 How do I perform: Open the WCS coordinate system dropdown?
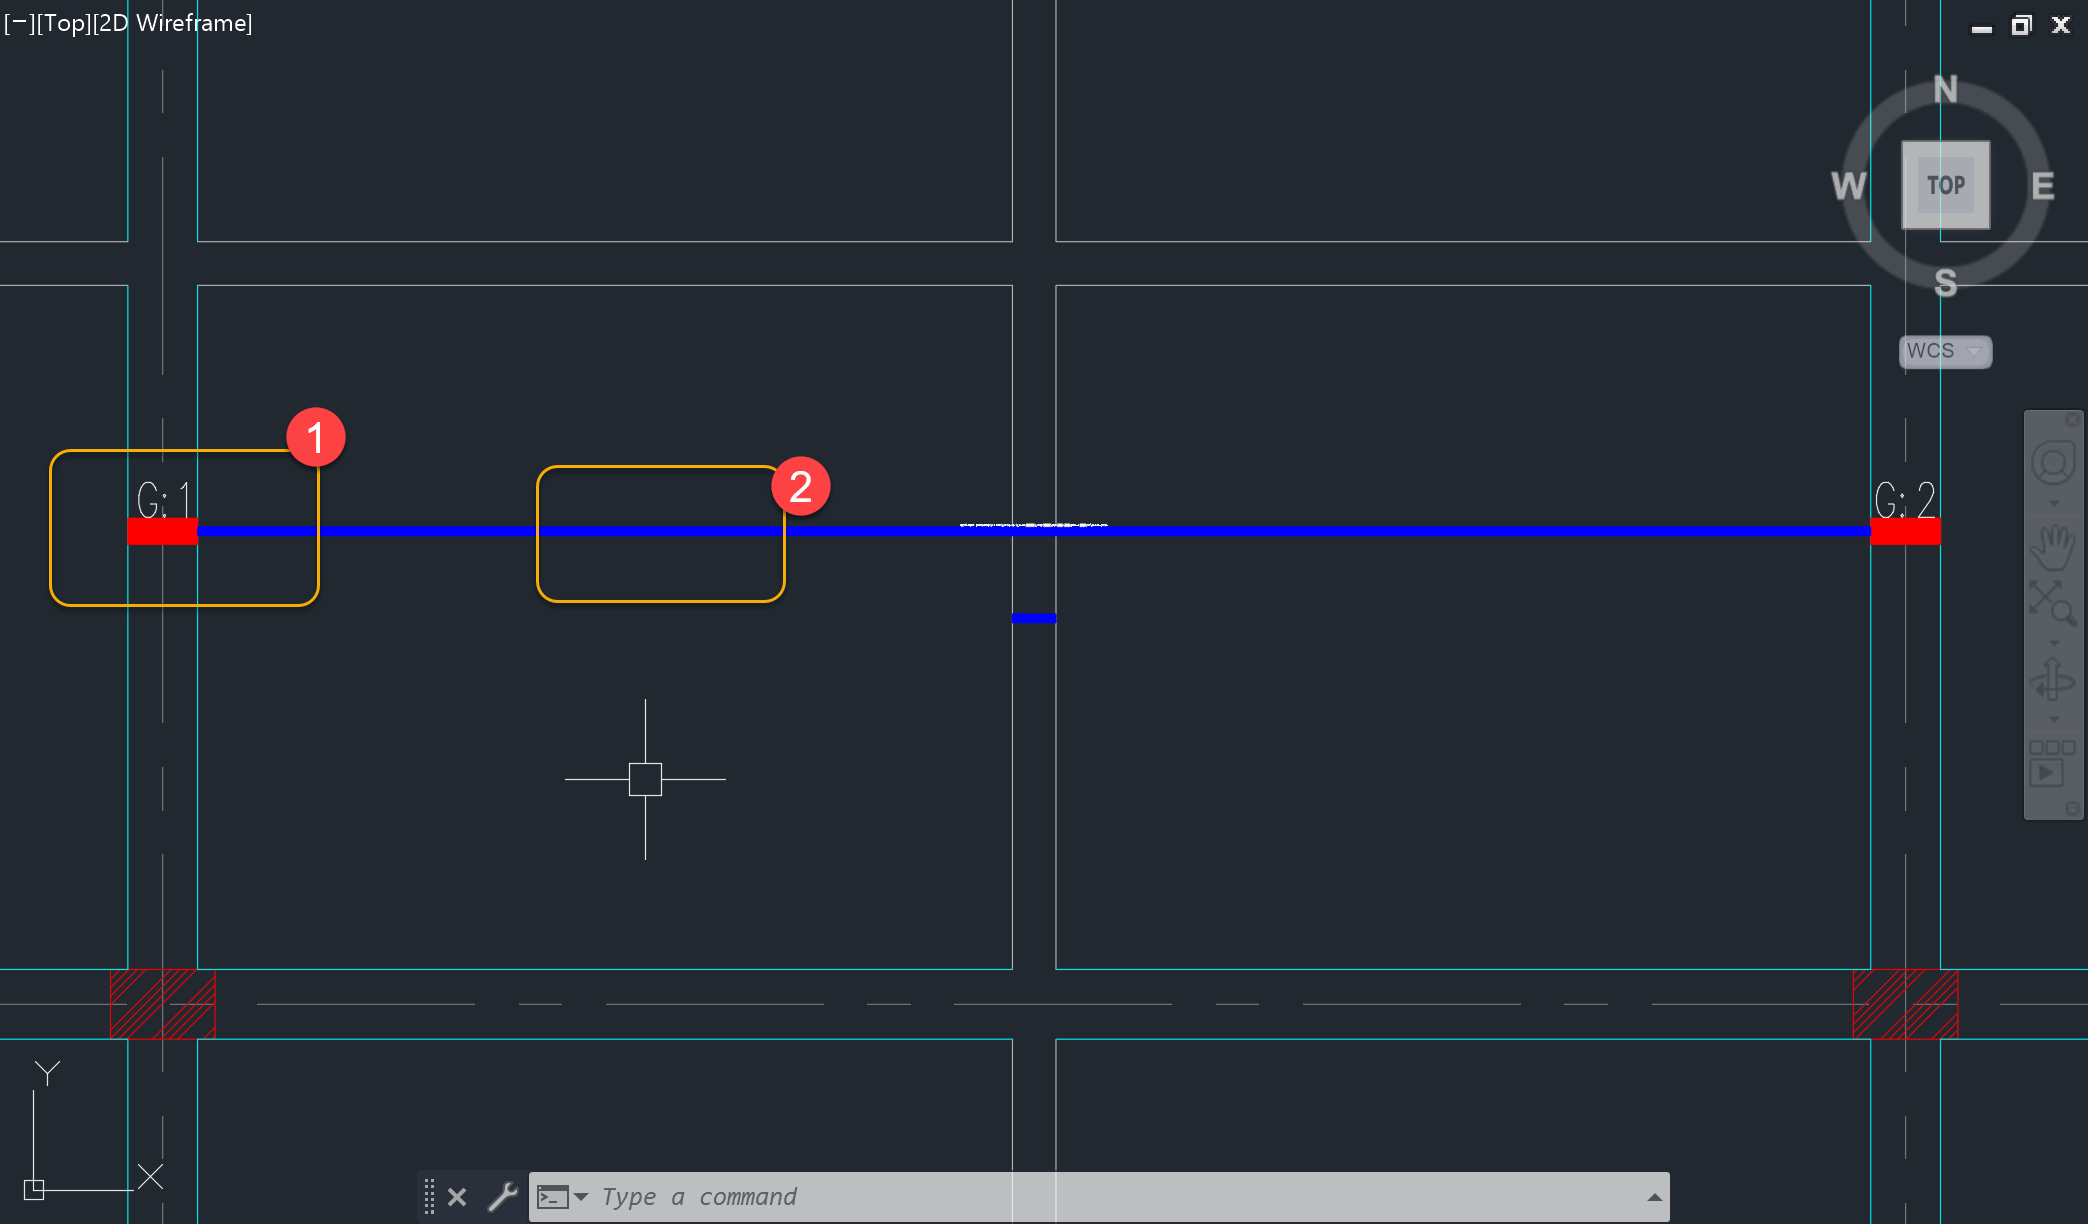coord(1945,351)
